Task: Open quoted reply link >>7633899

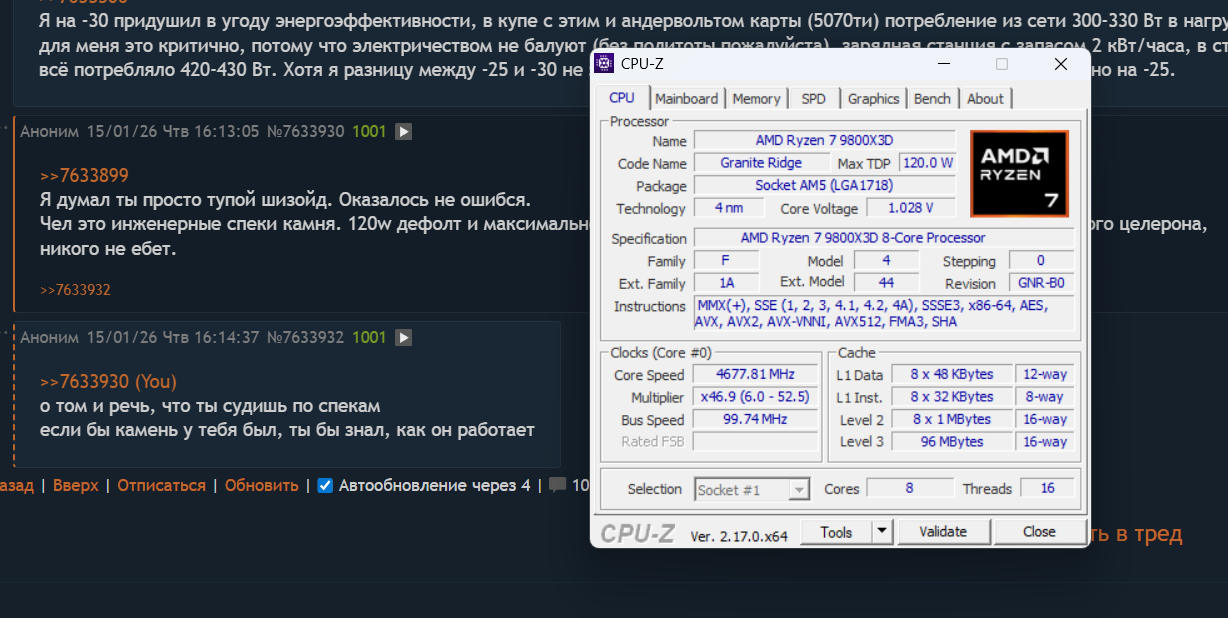Action: (84, 176)
